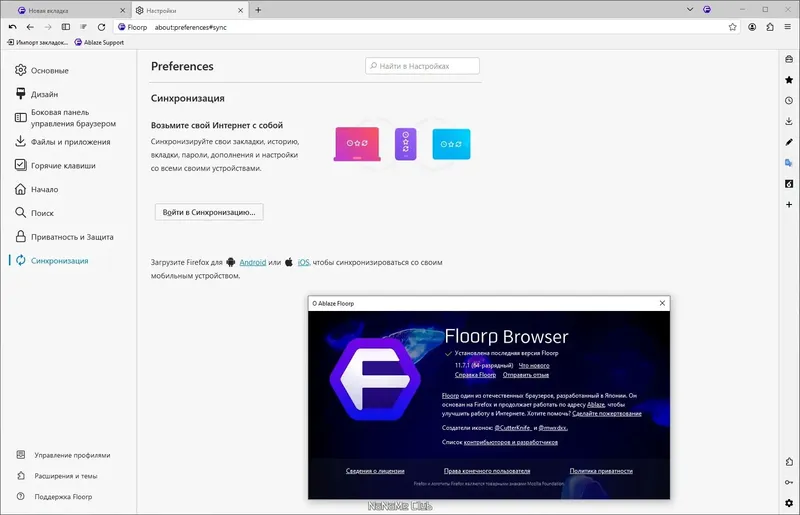Open the hamburger application menu
This screenshot has height=515, width=800.
click(x=788, y=27)
